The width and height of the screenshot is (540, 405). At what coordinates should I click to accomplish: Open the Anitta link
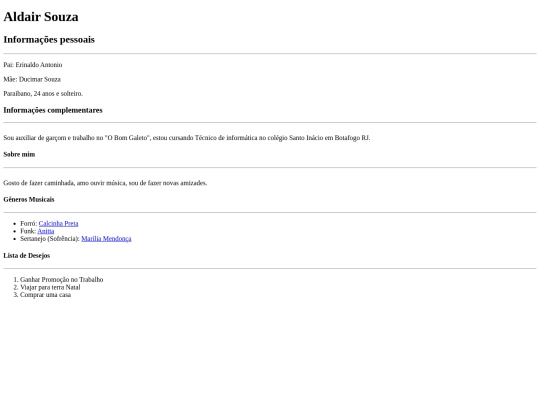point(46,231)
